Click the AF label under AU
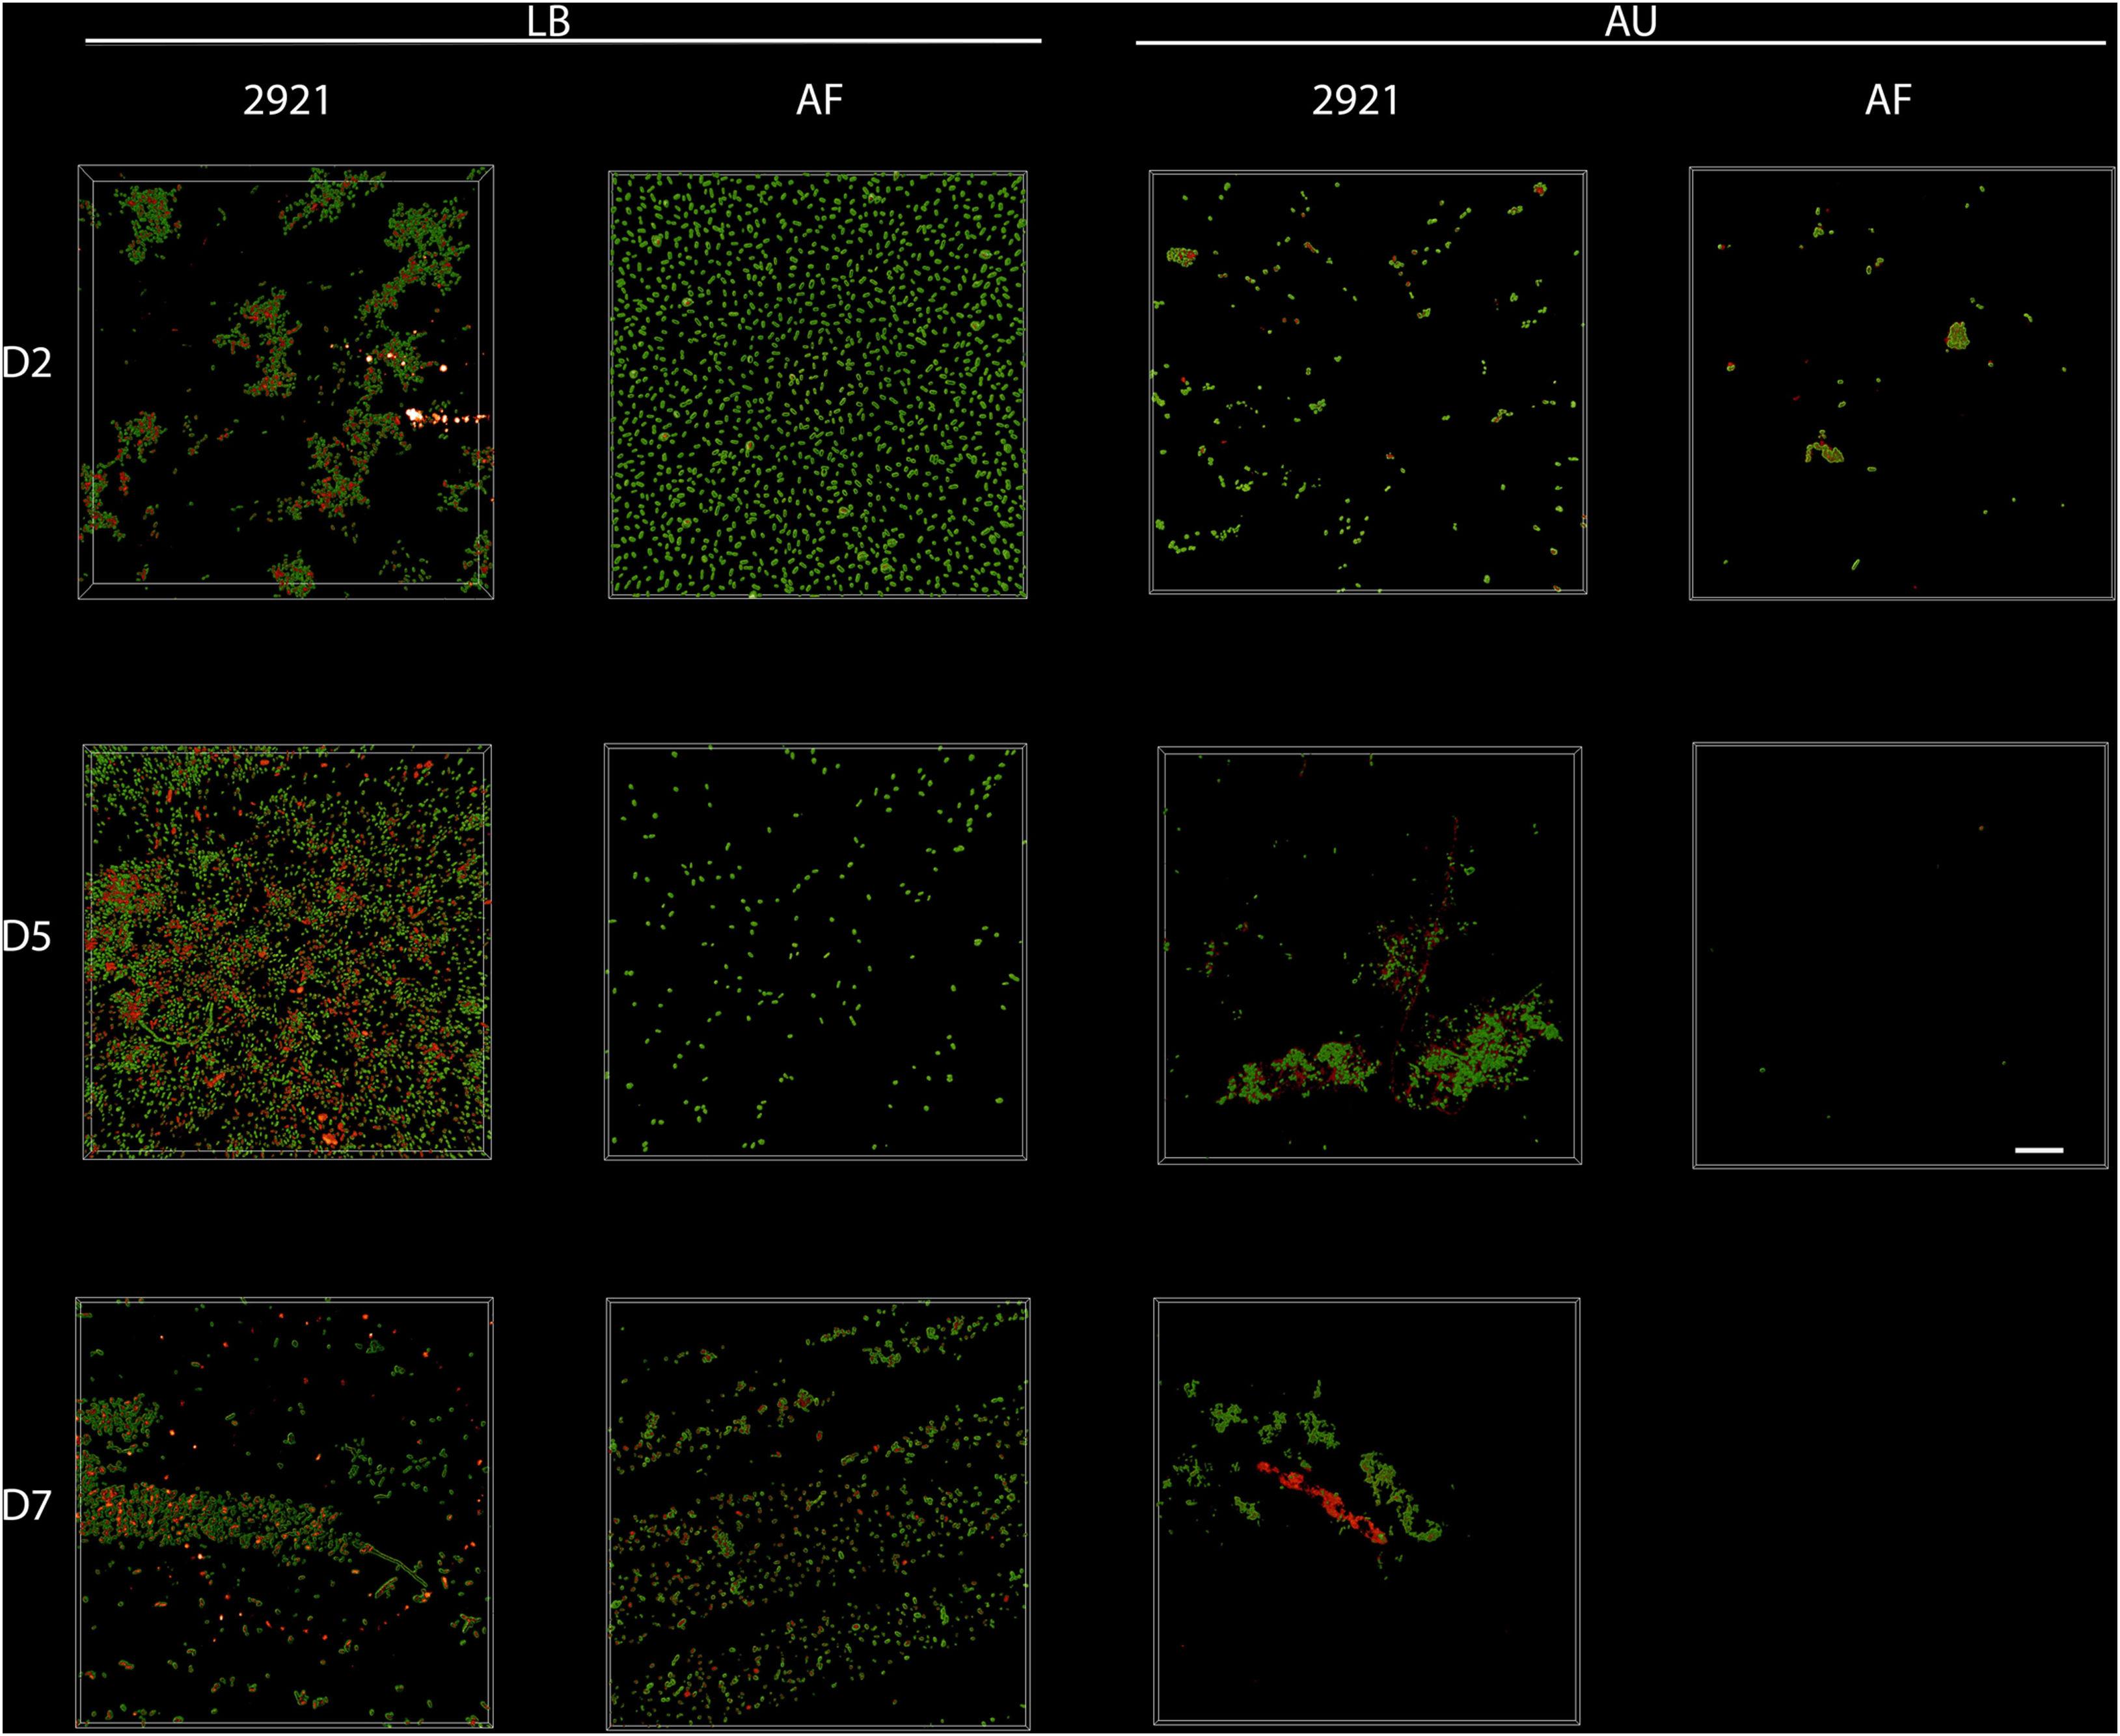Image resolution: width=2120 pixels, height=1736 pixels. [x=1888, y=100]
